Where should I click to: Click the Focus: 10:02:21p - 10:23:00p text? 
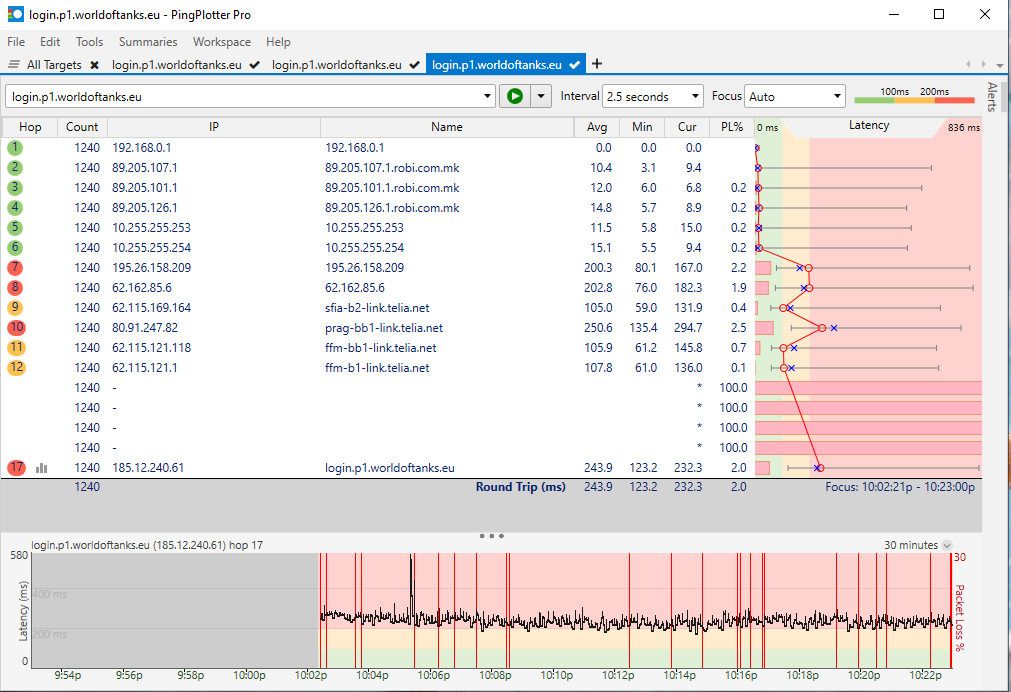pos(899,487)
